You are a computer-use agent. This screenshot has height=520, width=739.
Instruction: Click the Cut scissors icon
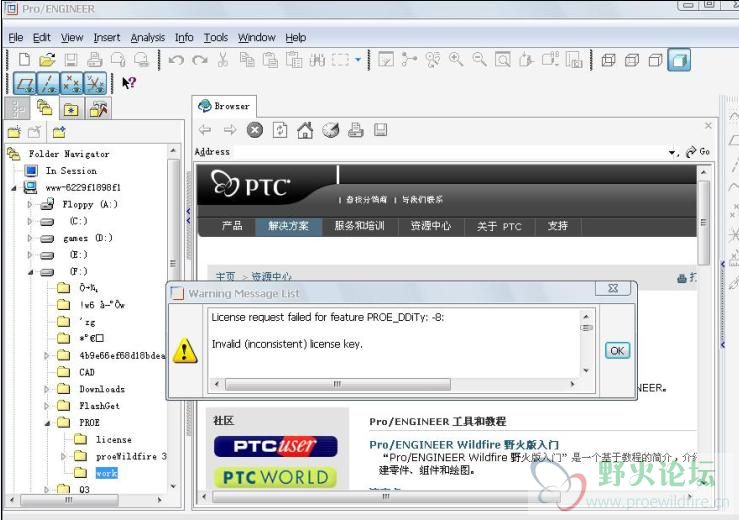tap(223, 60)
